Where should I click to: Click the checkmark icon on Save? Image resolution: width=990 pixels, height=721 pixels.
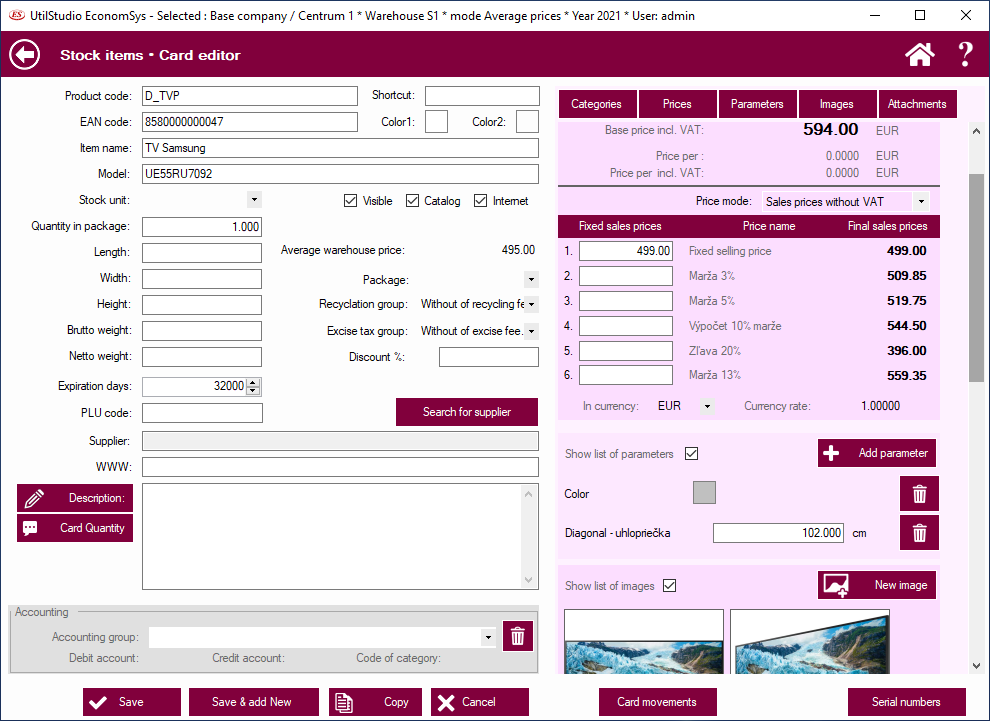pyautogui.click(x=98, y=702)
